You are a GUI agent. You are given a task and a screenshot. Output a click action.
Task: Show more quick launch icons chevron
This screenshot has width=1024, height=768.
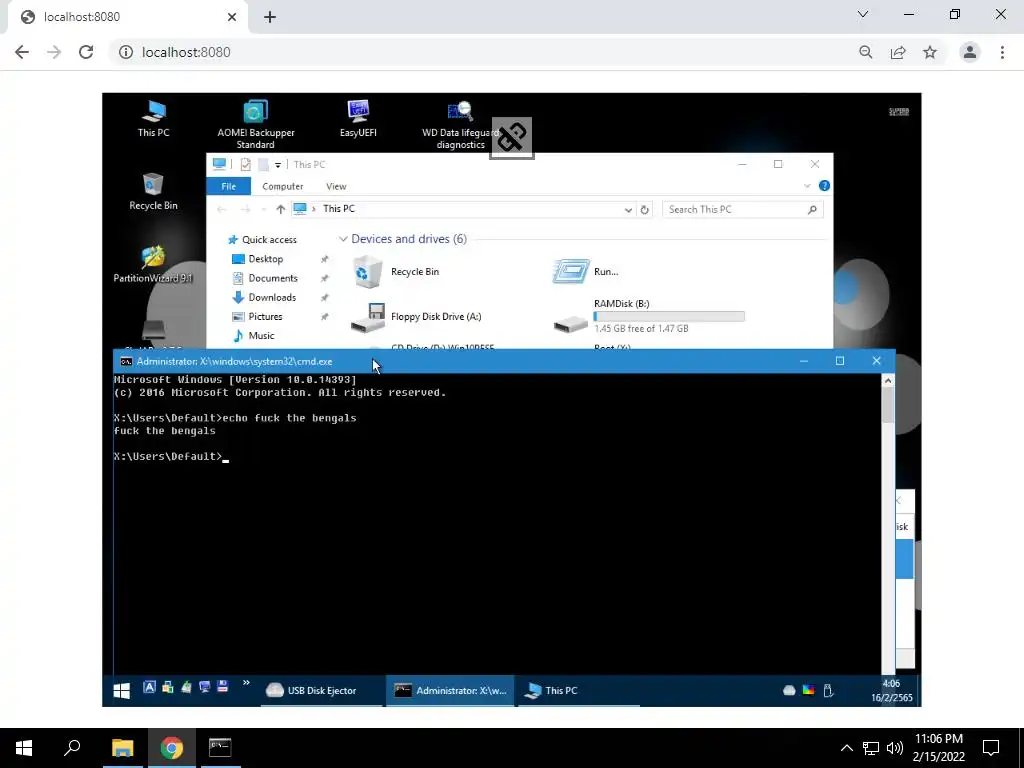point(246,683)
